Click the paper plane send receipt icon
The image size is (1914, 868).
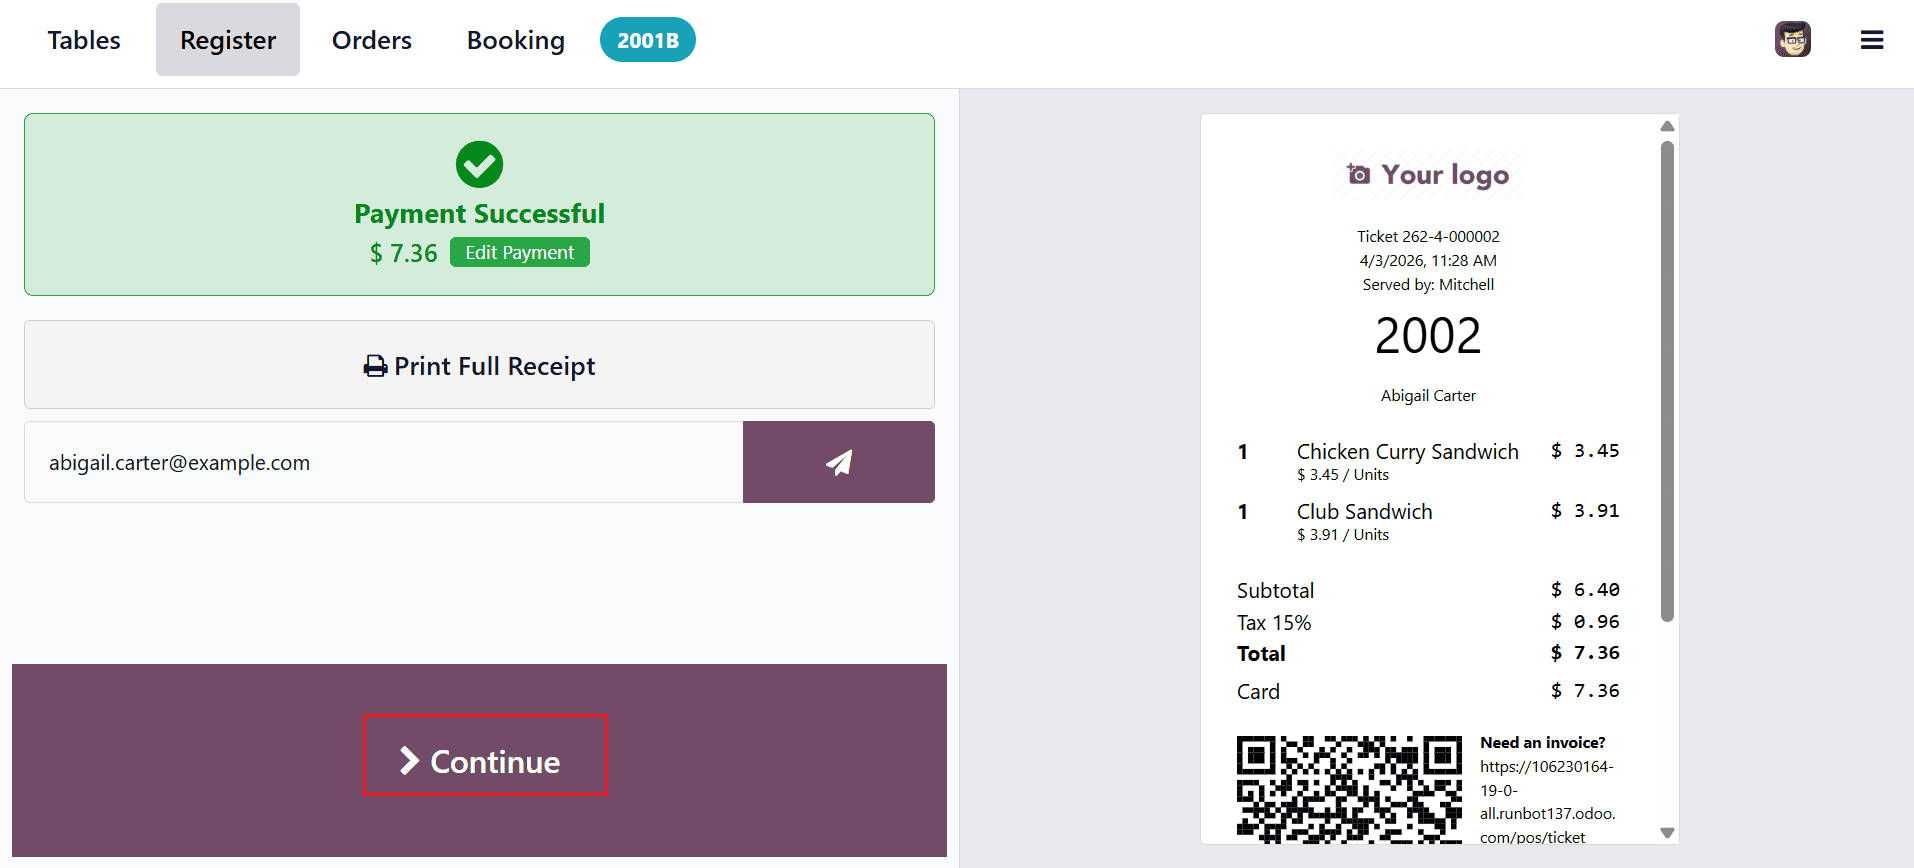[x=838, y=461]
